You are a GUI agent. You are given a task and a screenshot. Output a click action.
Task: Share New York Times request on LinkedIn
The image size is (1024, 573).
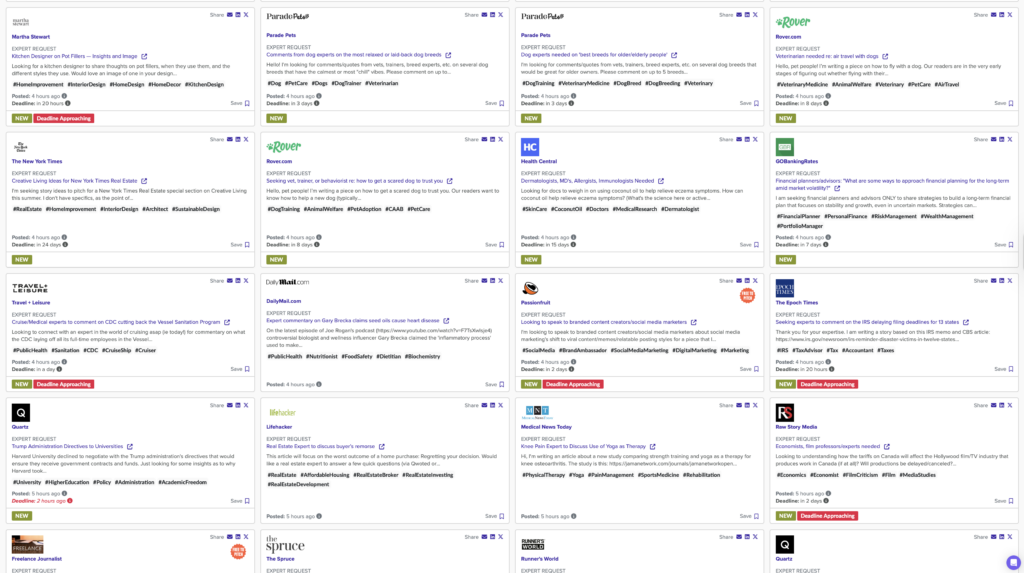pos(238,140)
